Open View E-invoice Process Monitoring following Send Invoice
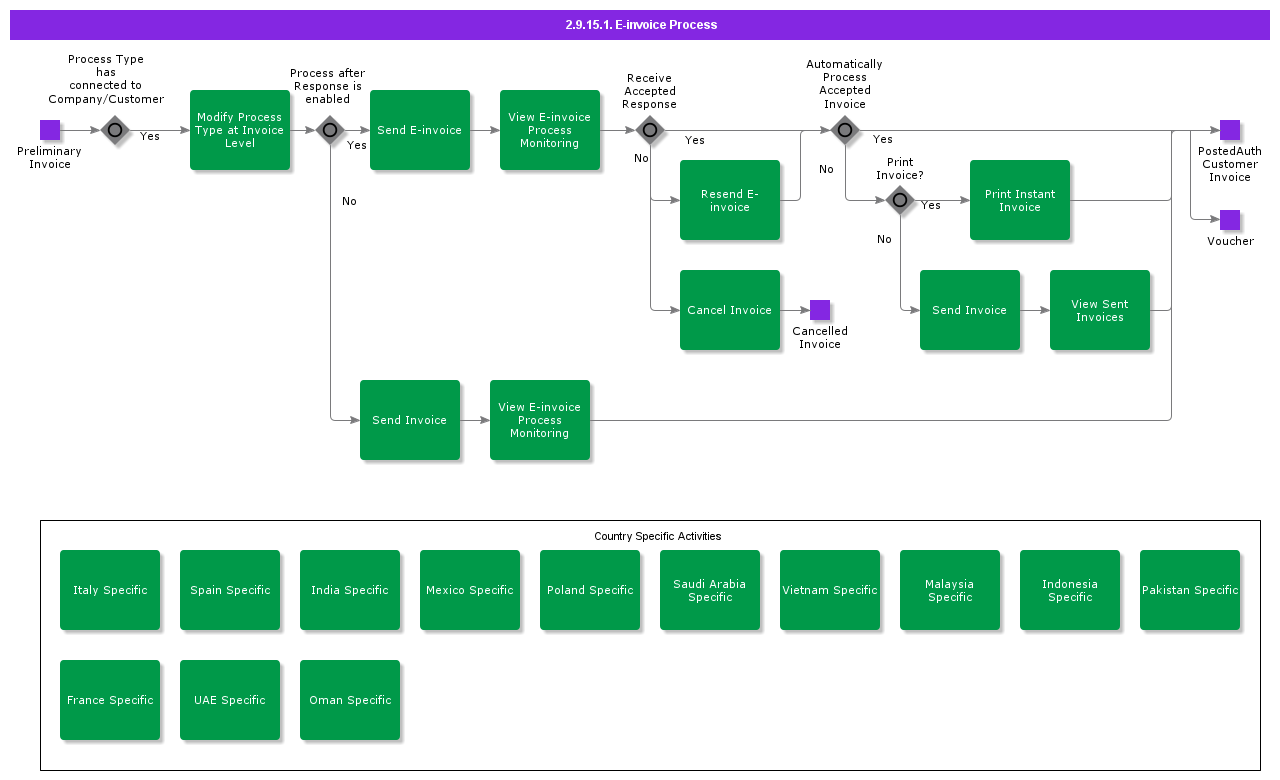The width and height of the screenshot is (1280, 780). pos(540,420)
